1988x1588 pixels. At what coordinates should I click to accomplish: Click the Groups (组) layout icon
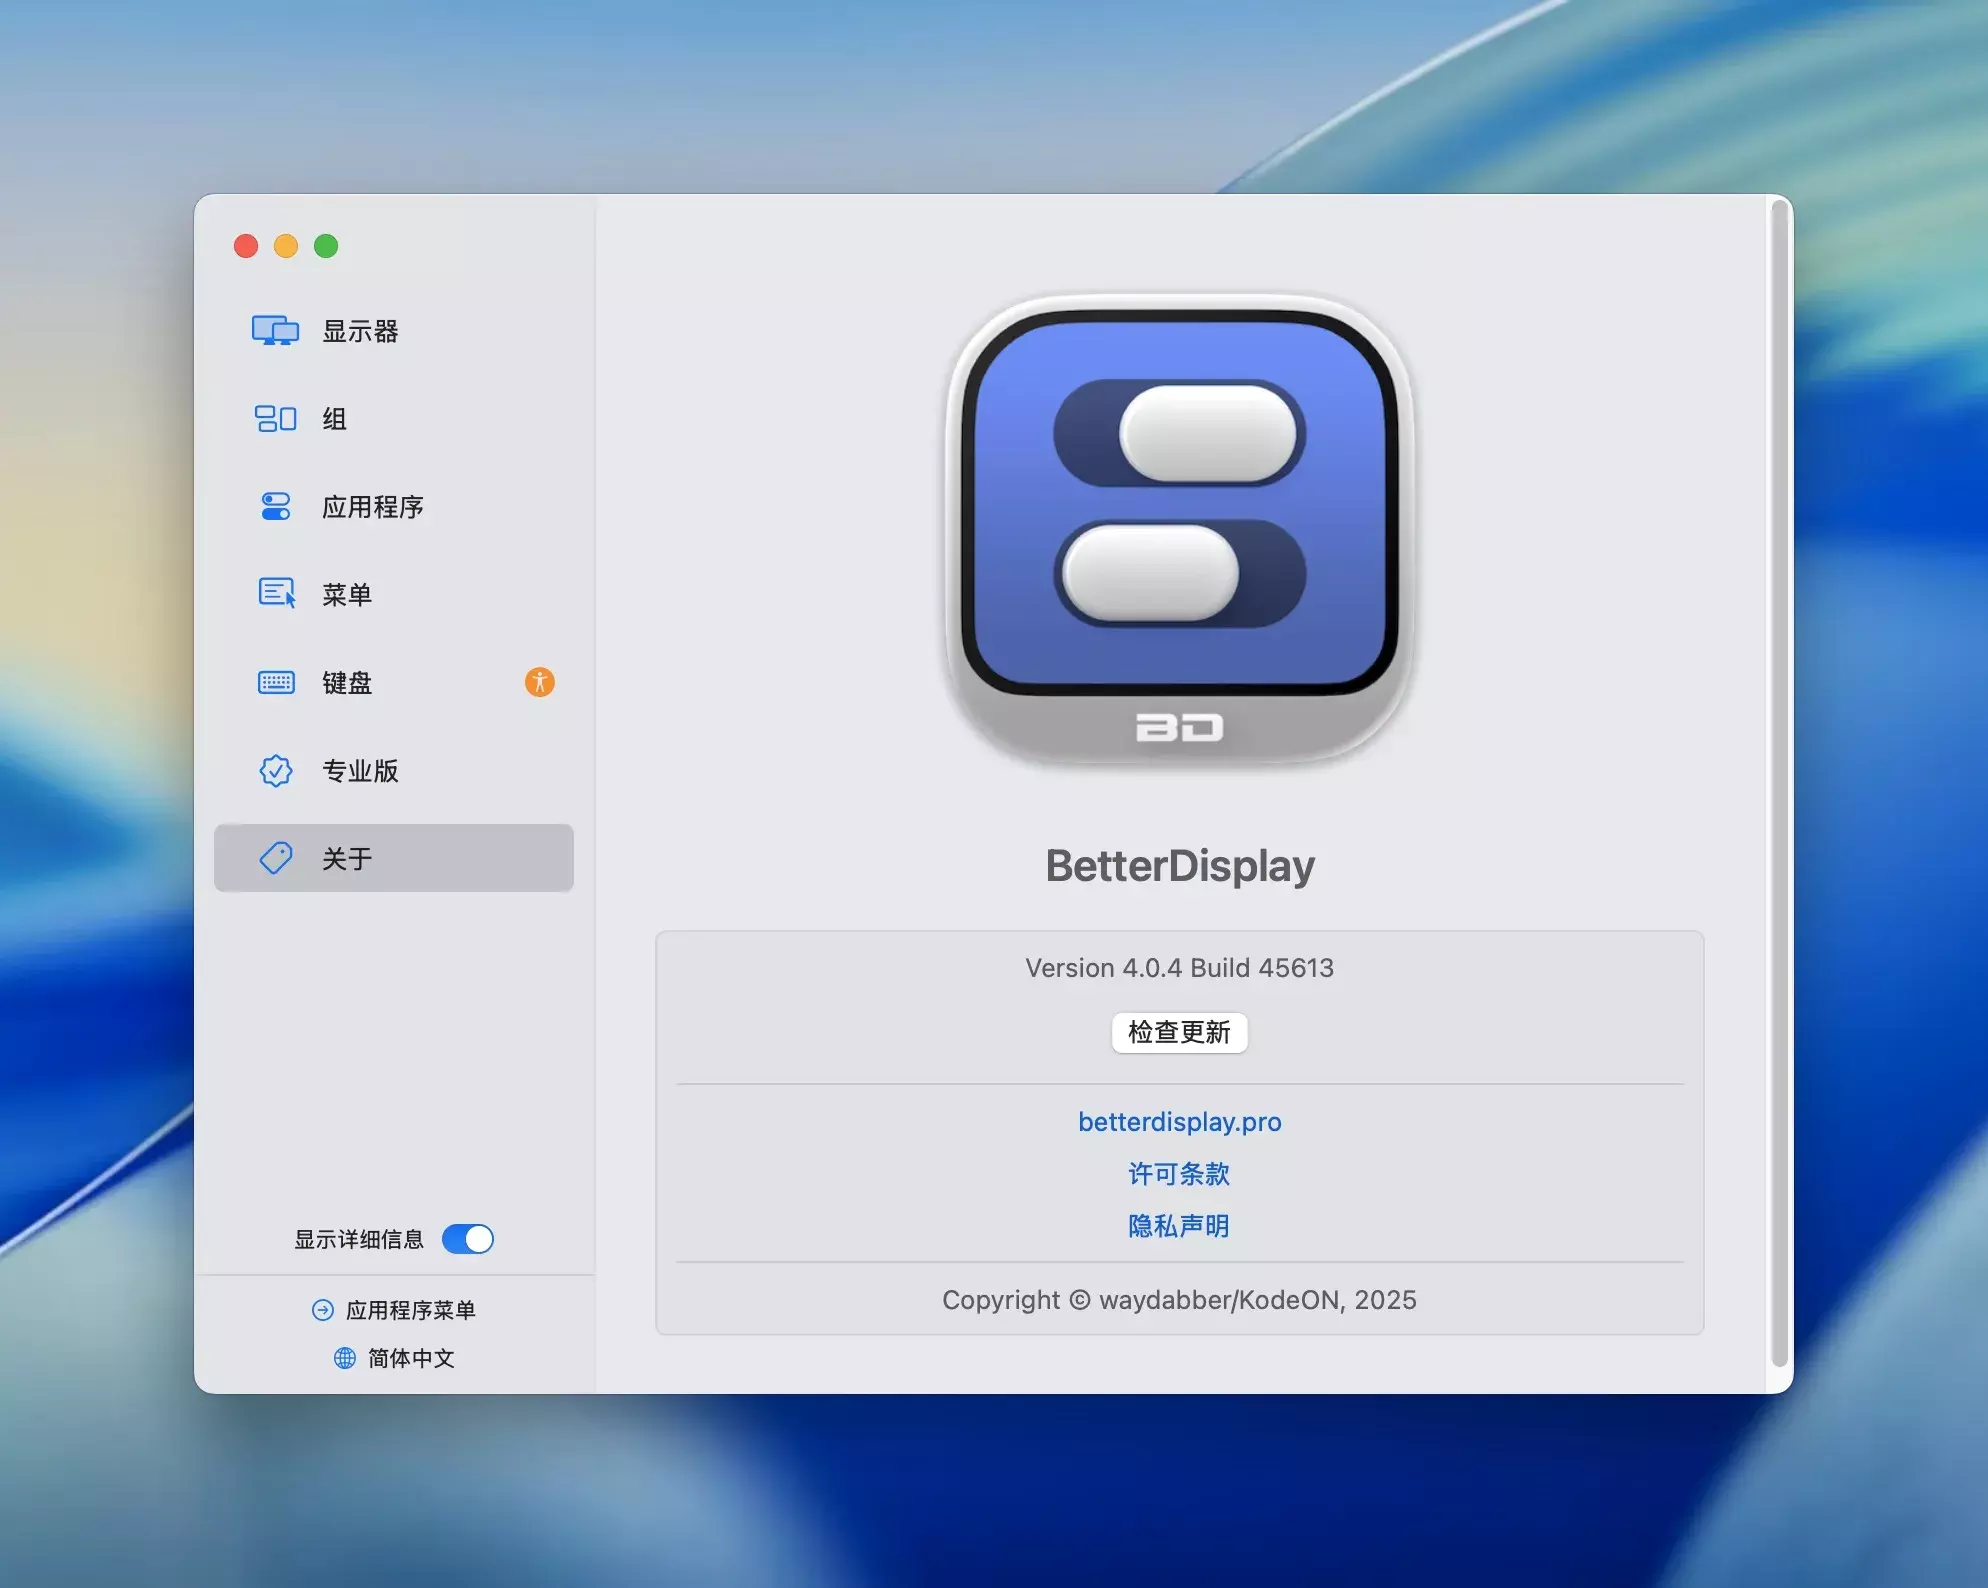click(275, 418)
